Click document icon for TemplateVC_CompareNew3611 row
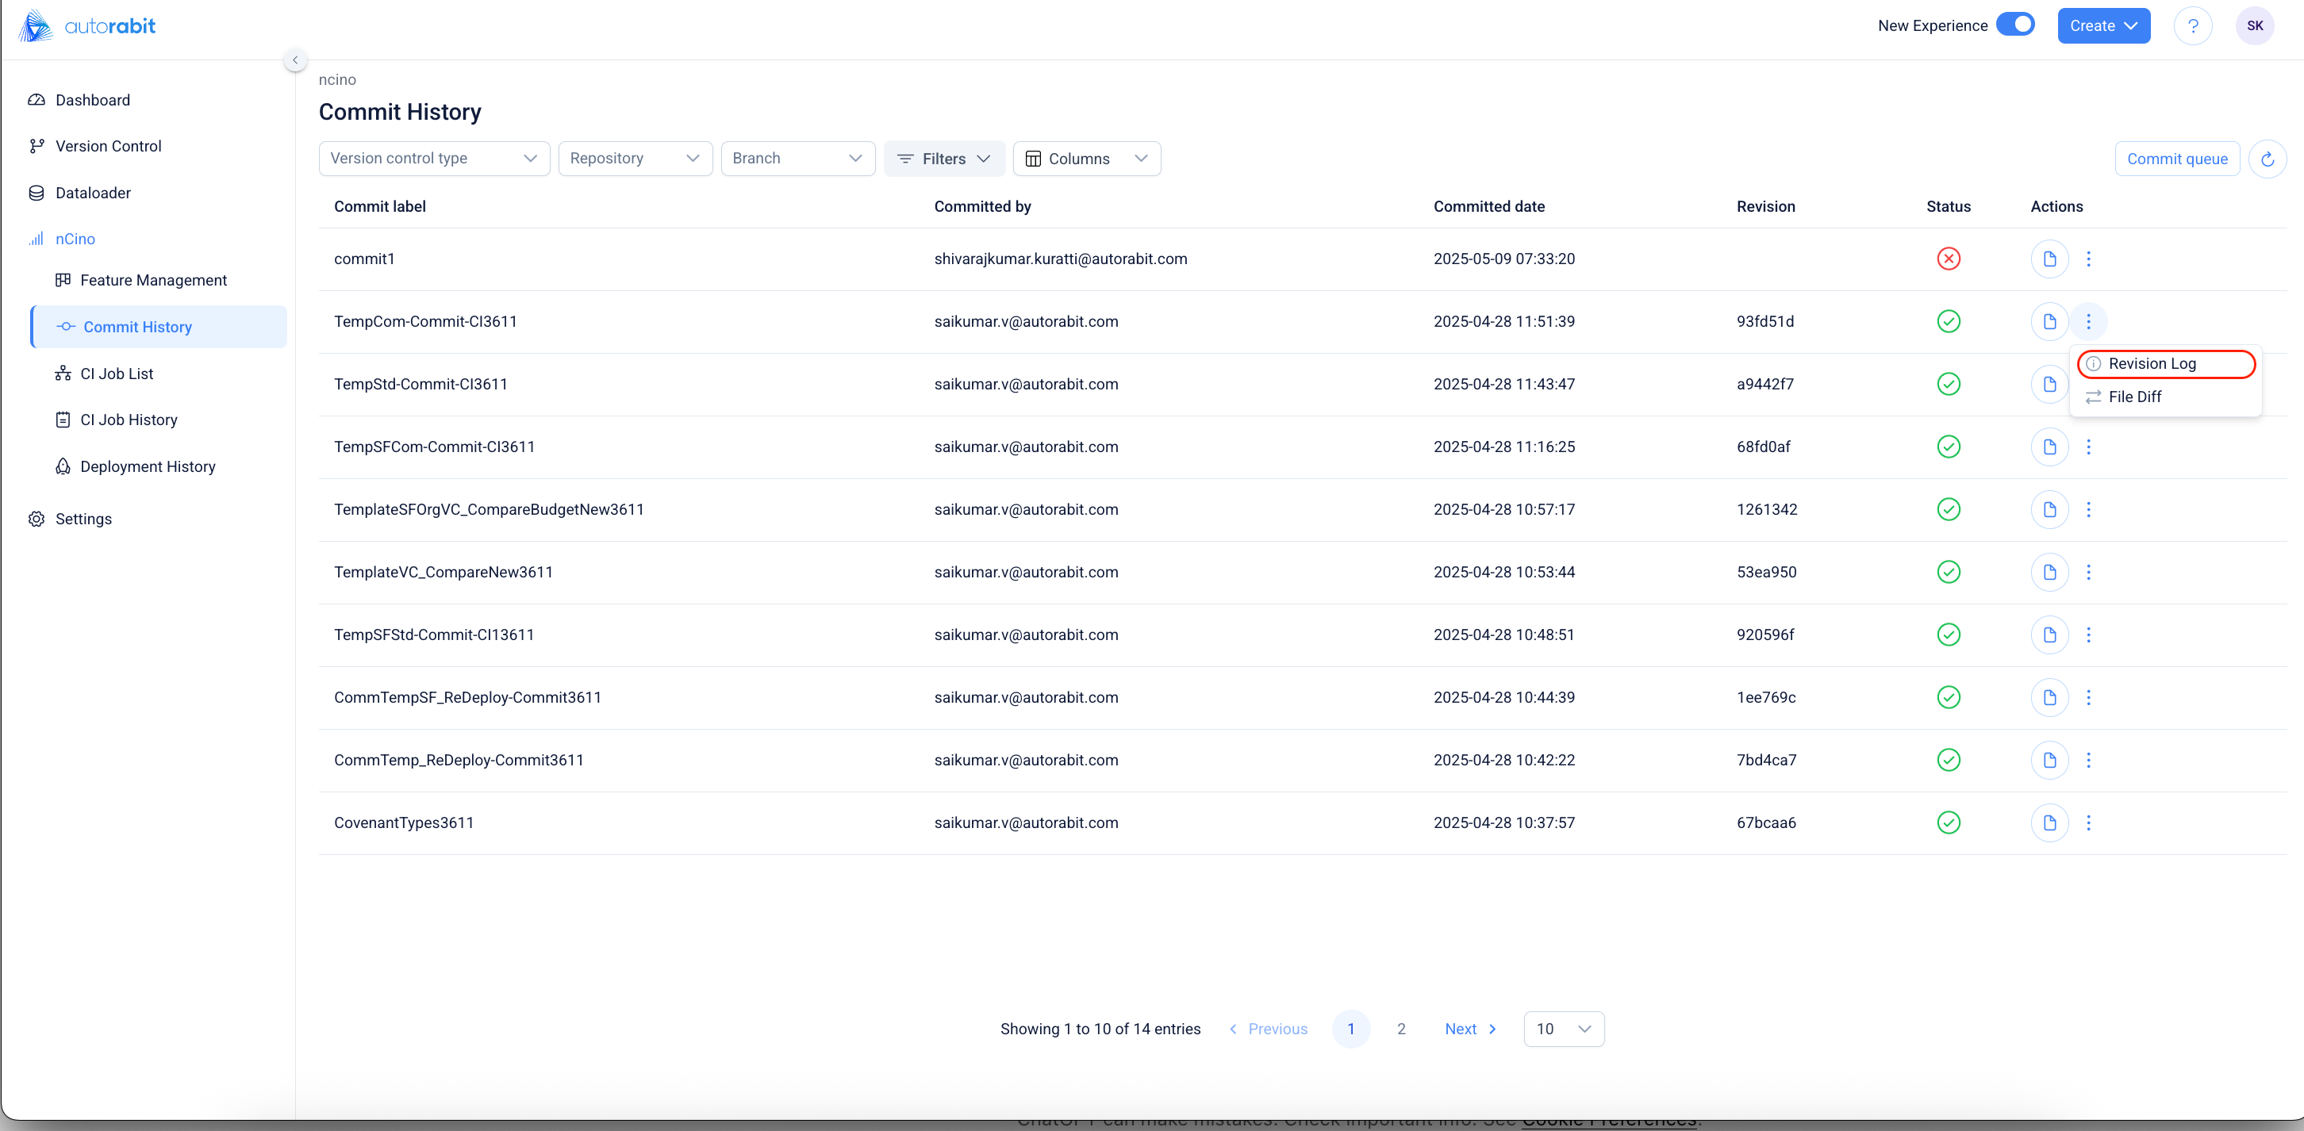This screenshot has width=2304, height=1131. pyautogui.click(x=2049, y=572)
